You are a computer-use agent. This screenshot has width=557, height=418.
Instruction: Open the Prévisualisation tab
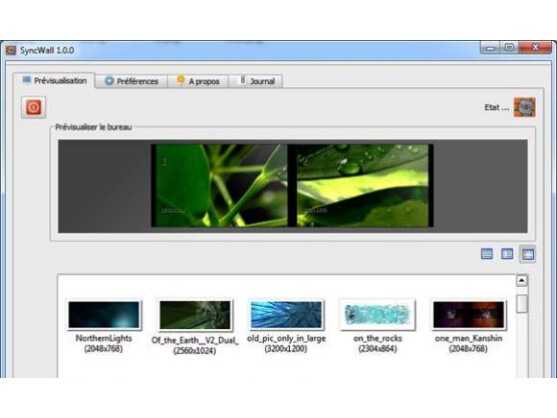(54, 81)
